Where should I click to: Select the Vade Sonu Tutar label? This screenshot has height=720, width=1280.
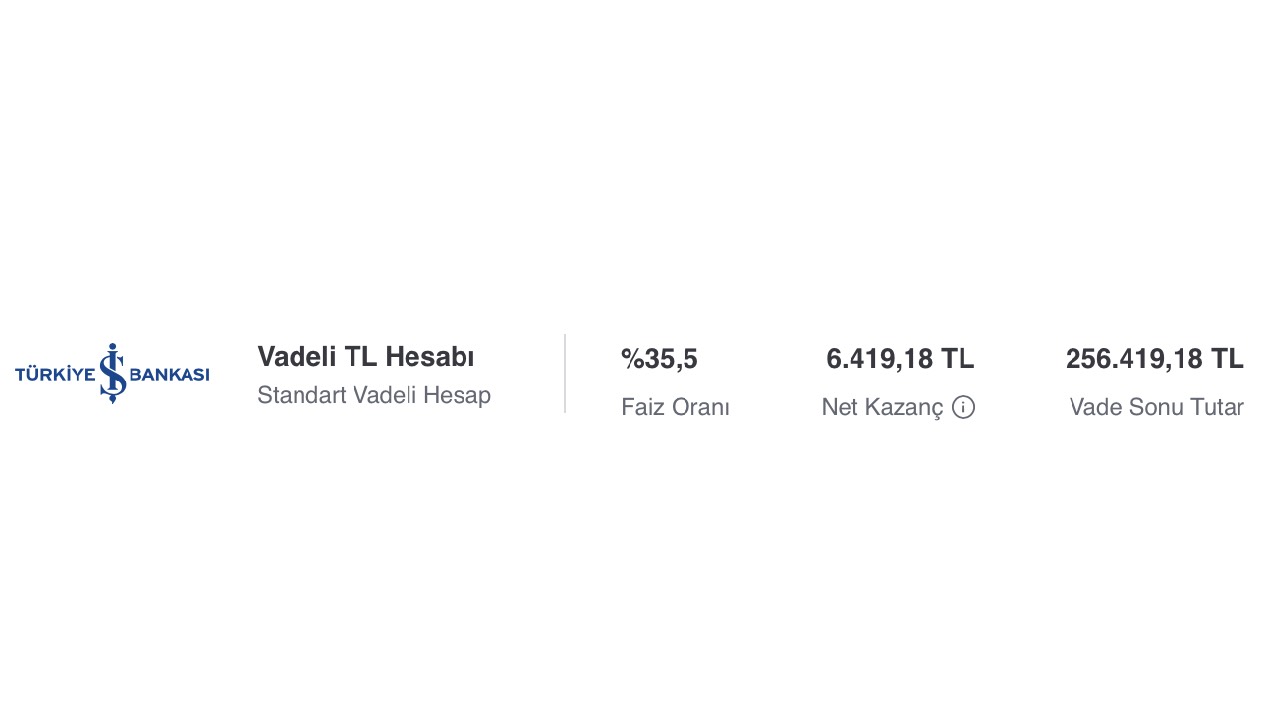(x=1156, y=407)
